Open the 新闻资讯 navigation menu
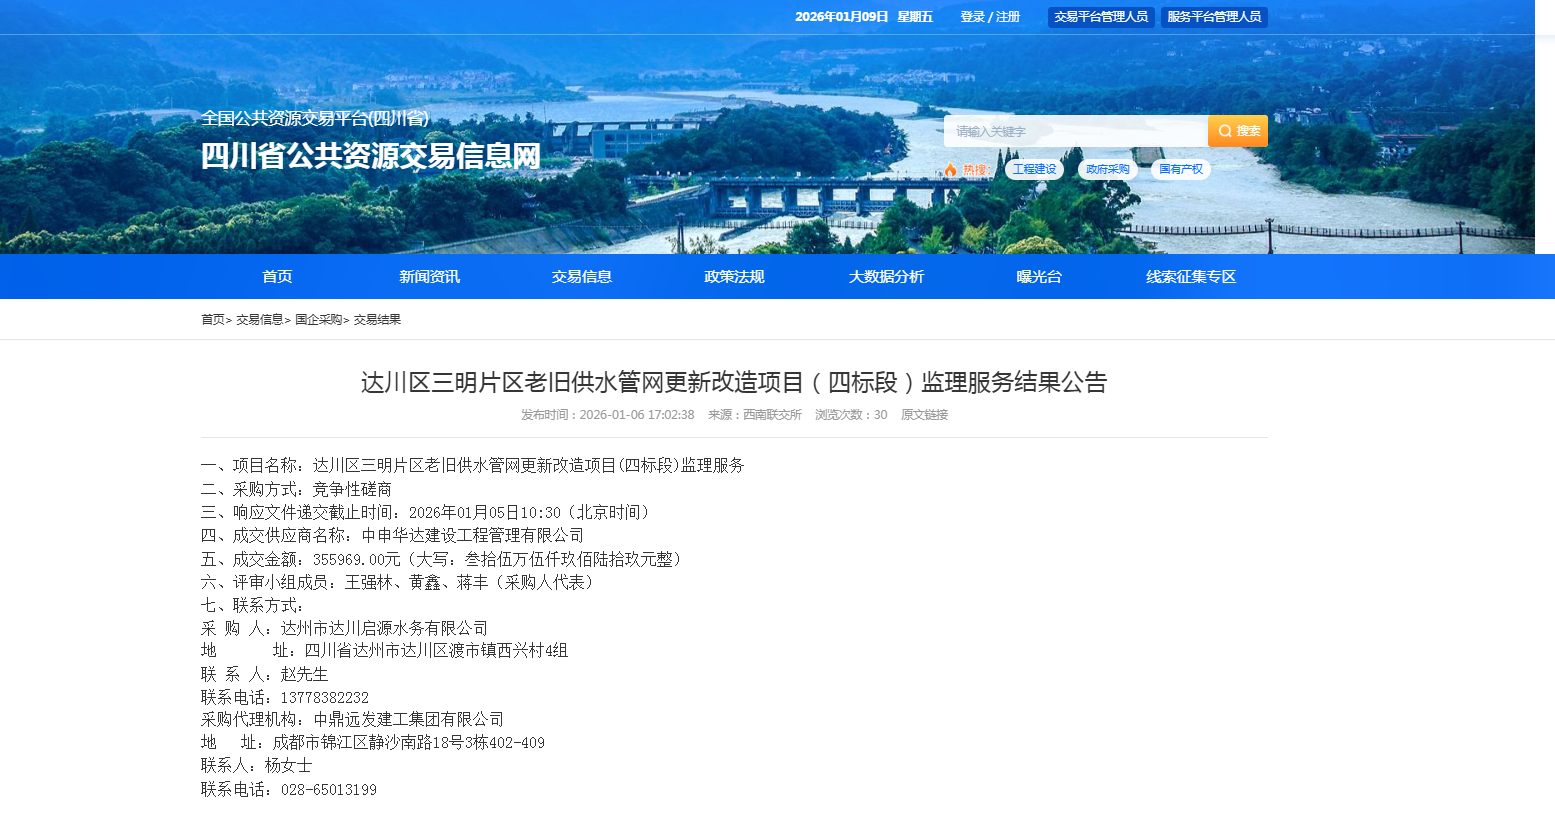 [429, 277]
